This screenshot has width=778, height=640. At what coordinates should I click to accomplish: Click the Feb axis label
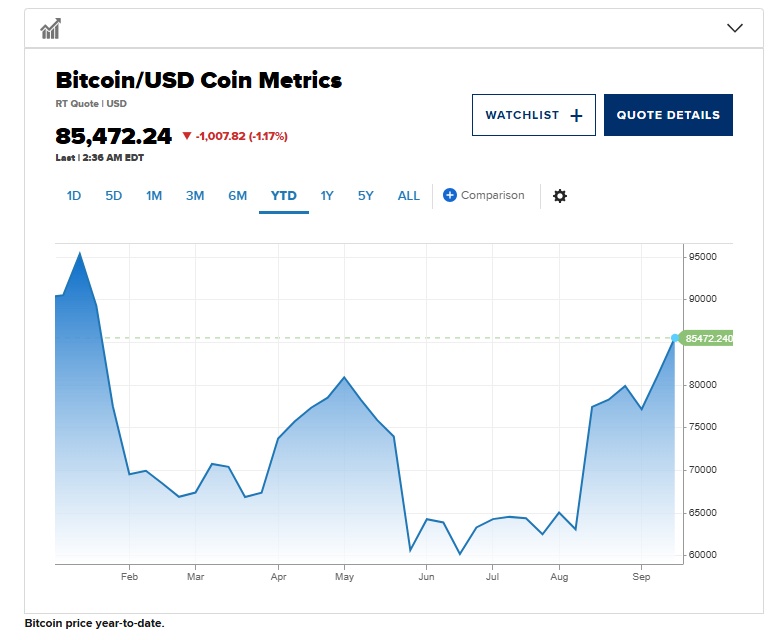(x=130, y=576)
